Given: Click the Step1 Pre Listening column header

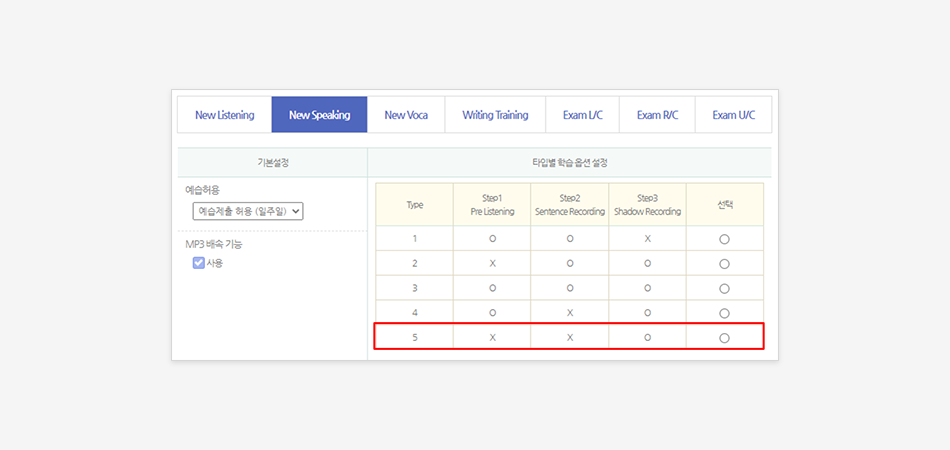Looking at the screenshot, I should click(492, 205).
